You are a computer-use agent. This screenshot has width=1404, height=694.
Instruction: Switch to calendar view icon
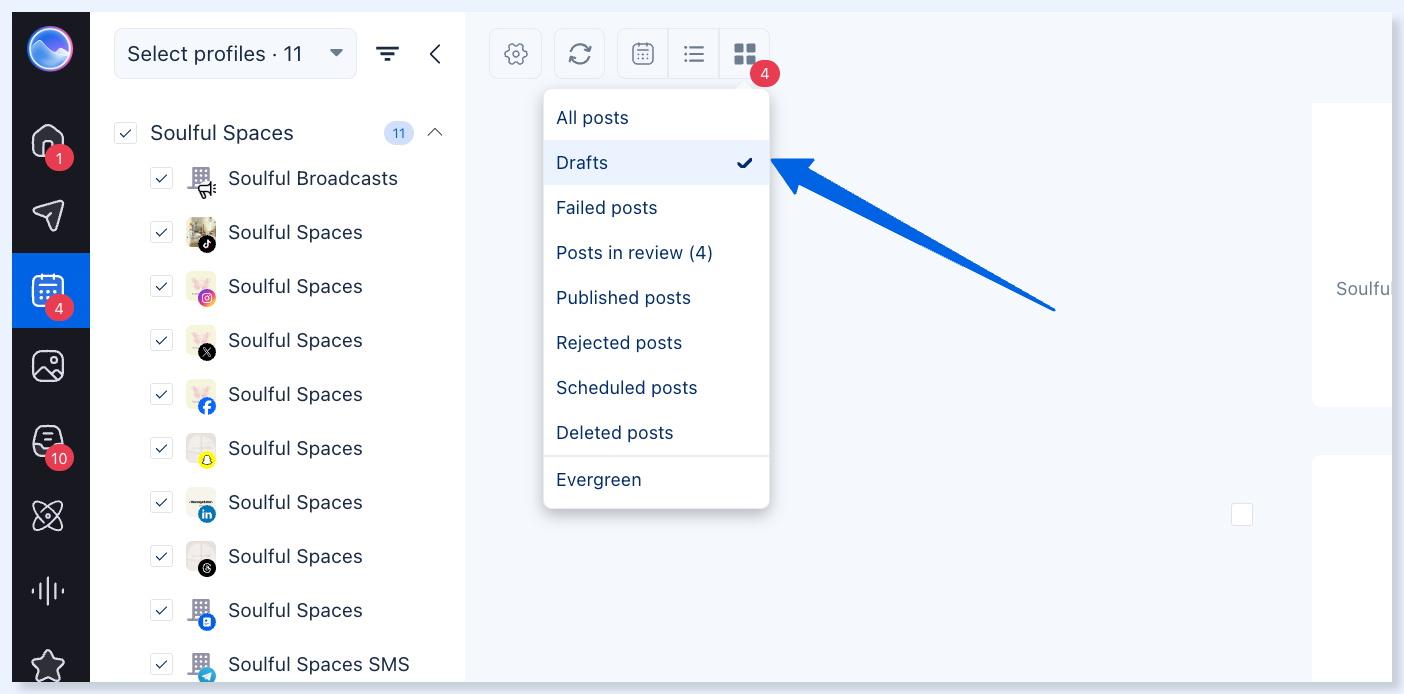[x=643, y=54]
